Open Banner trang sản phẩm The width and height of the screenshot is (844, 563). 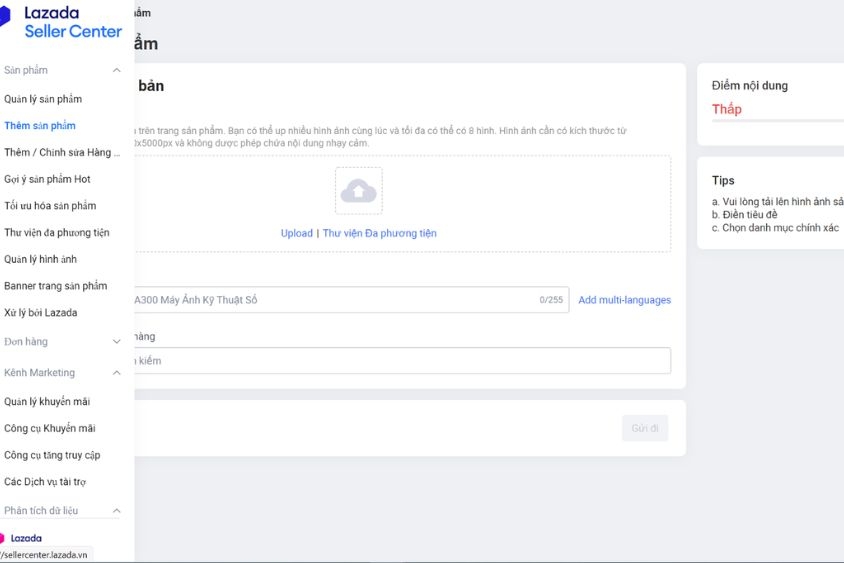click(55, 286)
